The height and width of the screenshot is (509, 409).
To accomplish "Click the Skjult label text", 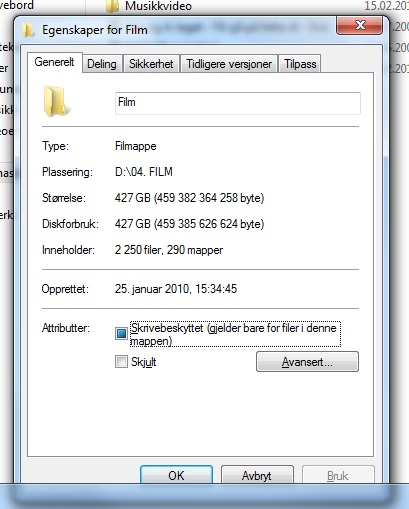I will coord(144,362).
